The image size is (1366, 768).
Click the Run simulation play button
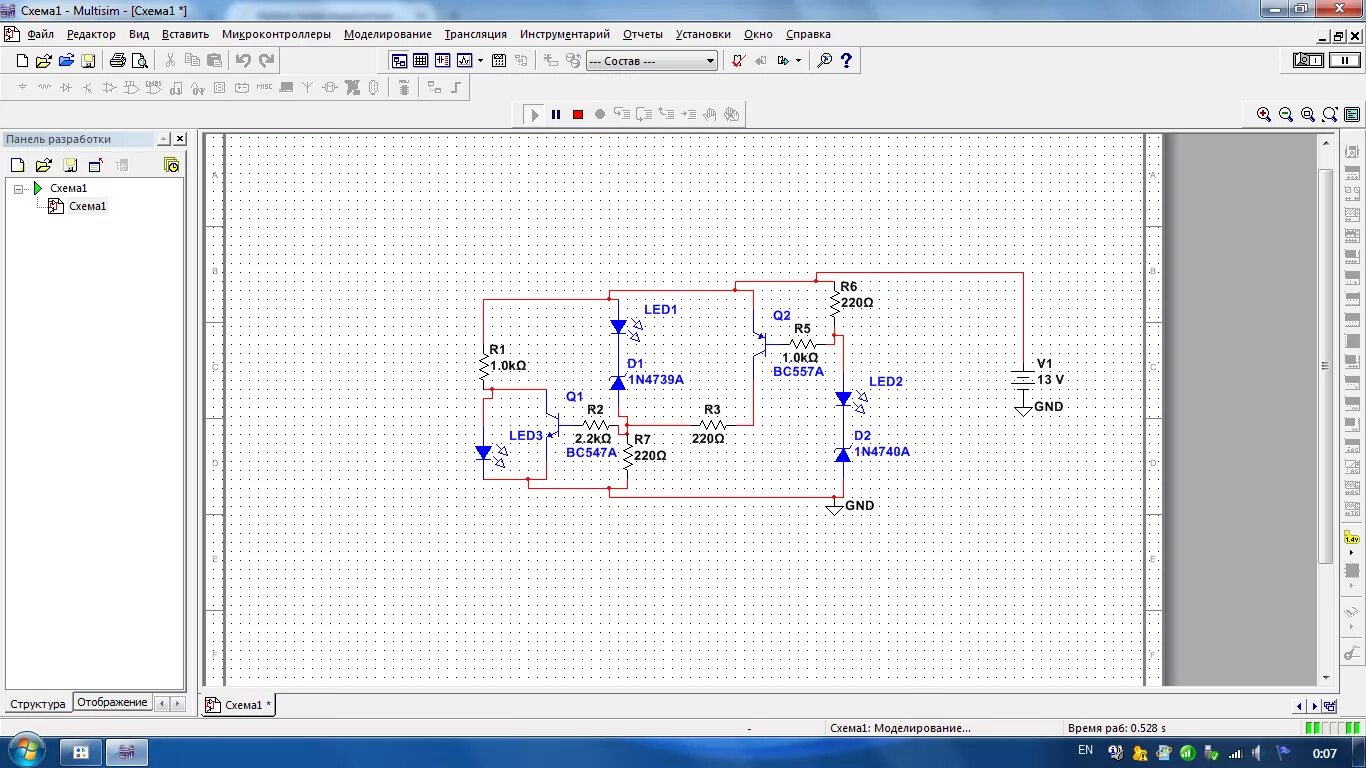coord(534,114)
